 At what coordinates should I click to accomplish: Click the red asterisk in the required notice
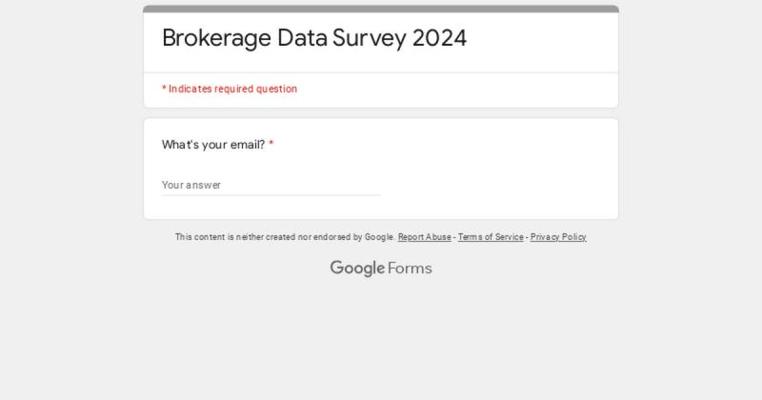click(x=164, y=89)
